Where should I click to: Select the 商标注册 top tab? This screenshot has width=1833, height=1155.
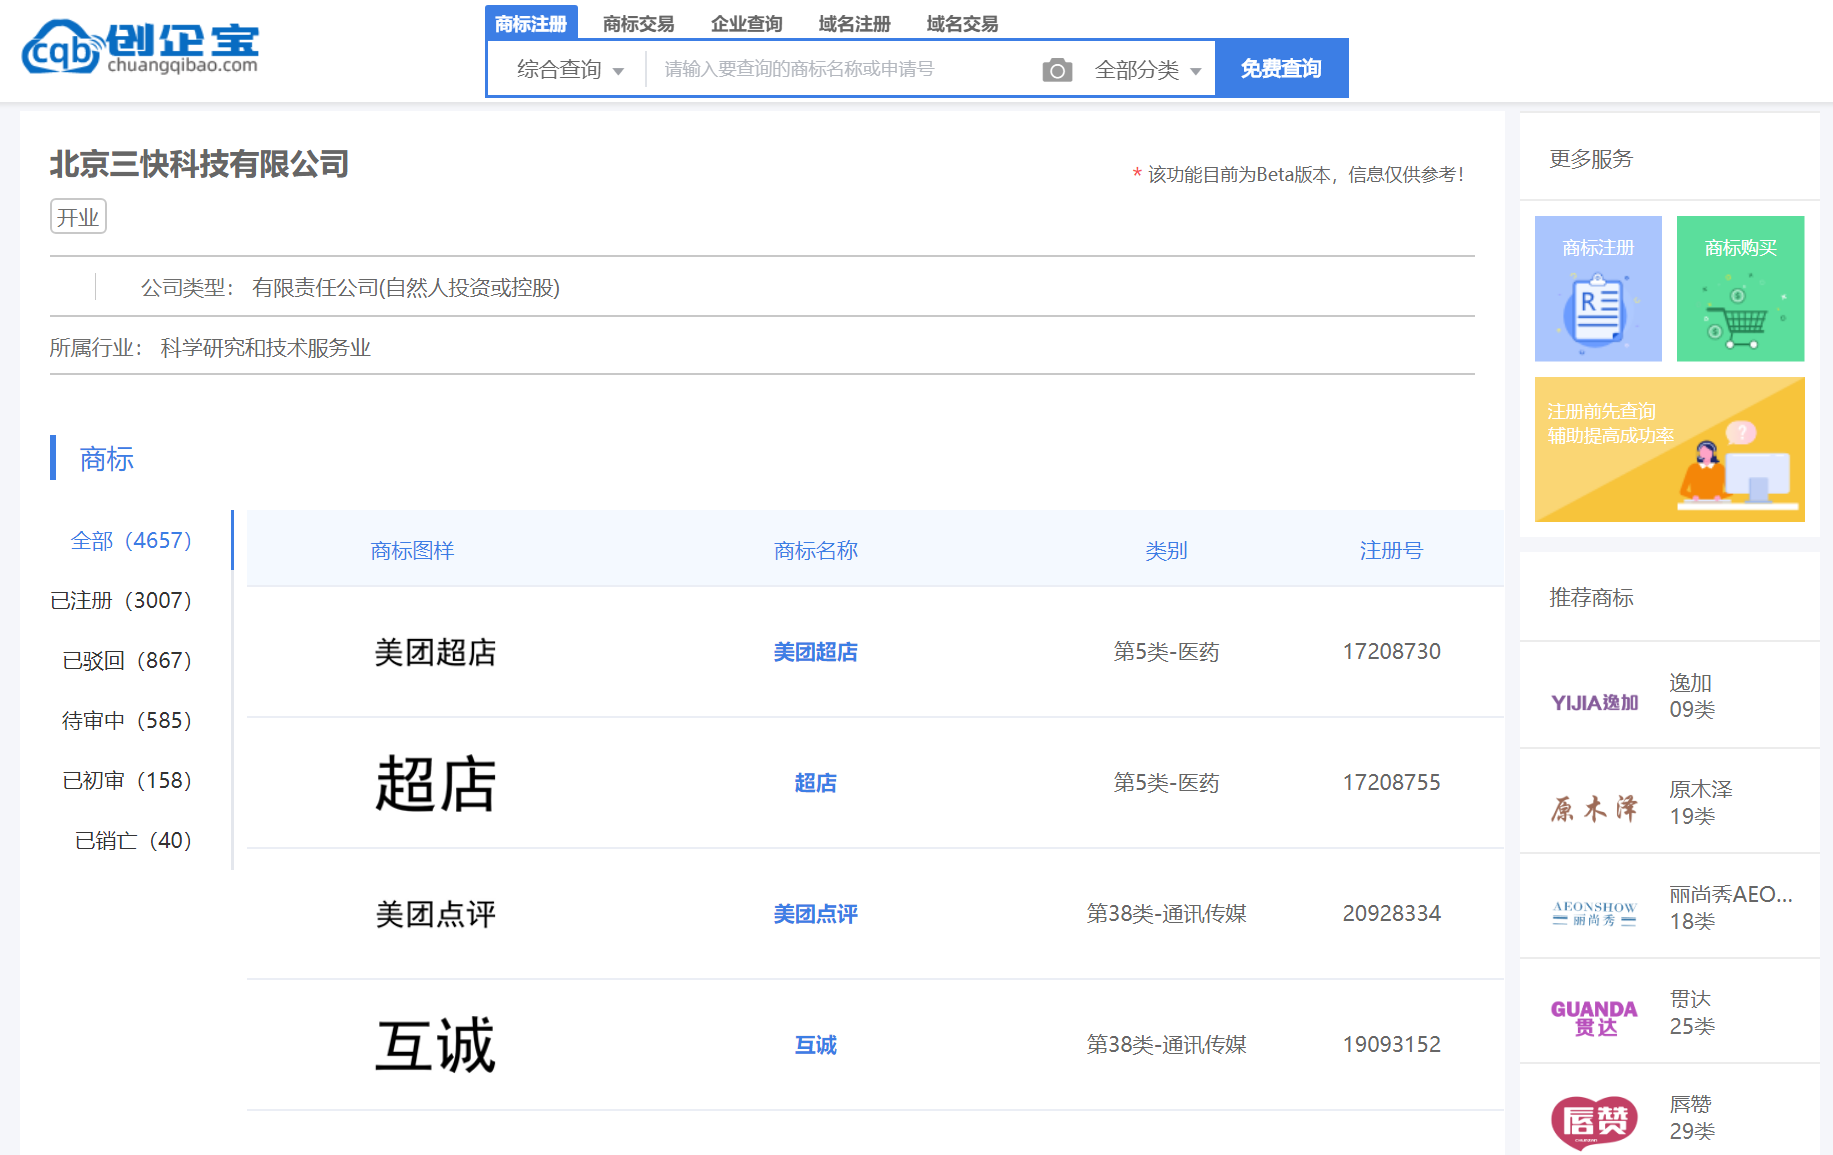click(x=531, y=23)
